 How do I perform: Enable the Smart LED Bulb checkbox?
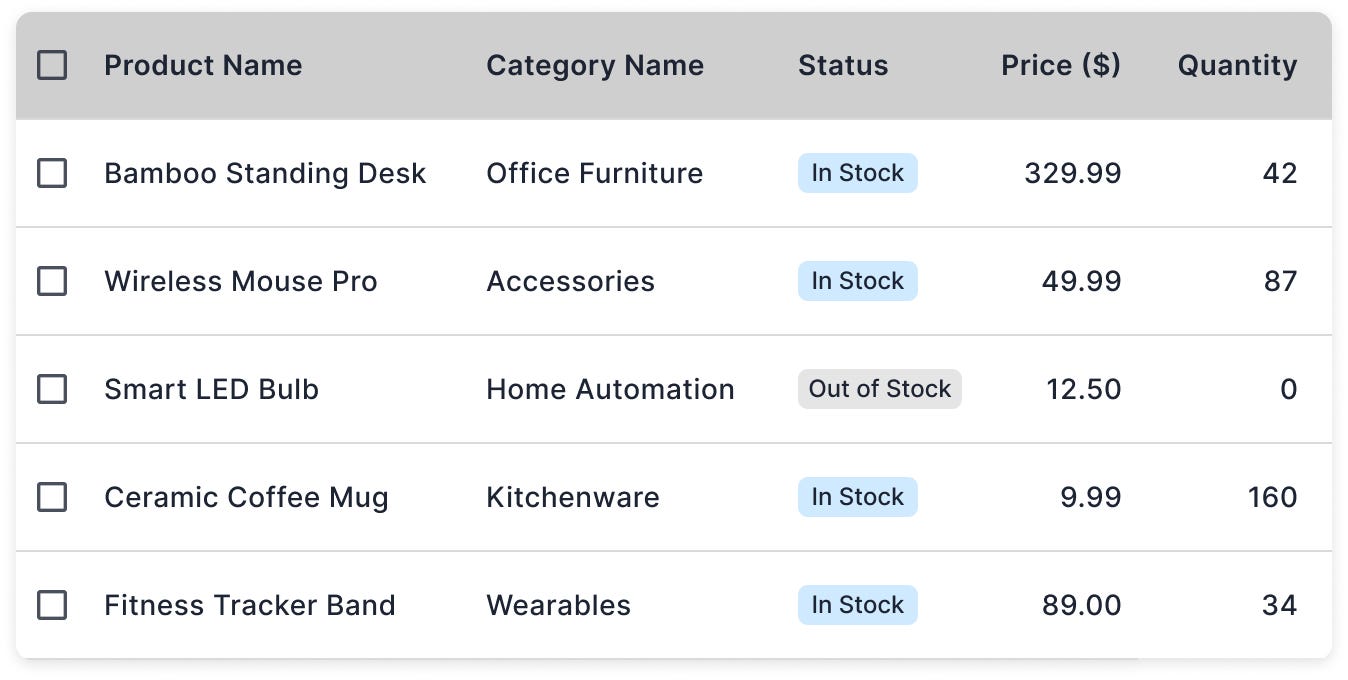point(52,390)
